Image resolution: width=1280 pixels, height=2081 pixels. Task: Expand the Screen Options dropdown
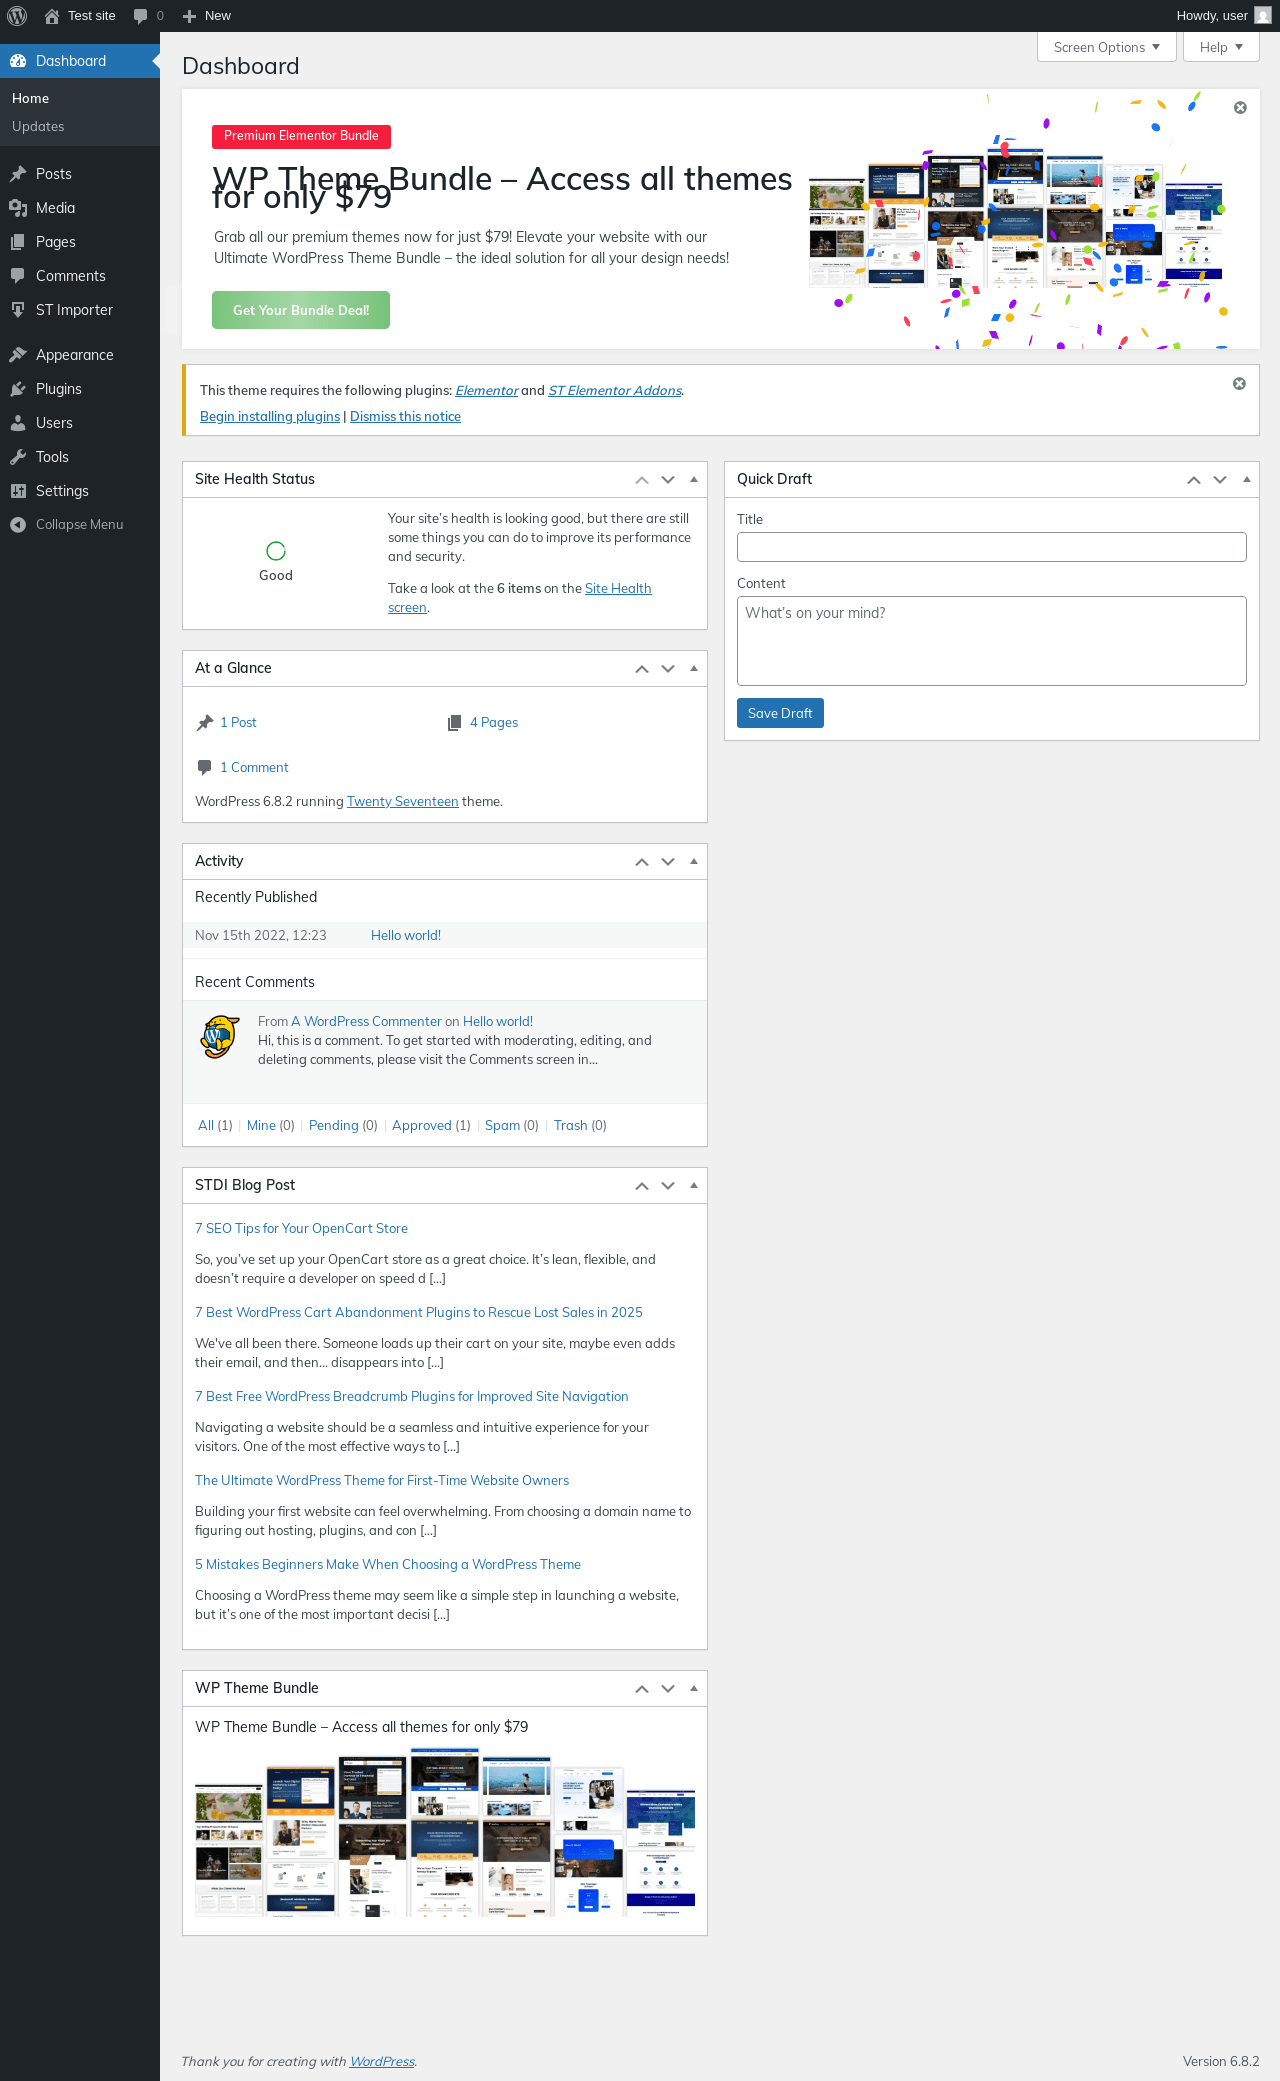[x=1107, y=47]
